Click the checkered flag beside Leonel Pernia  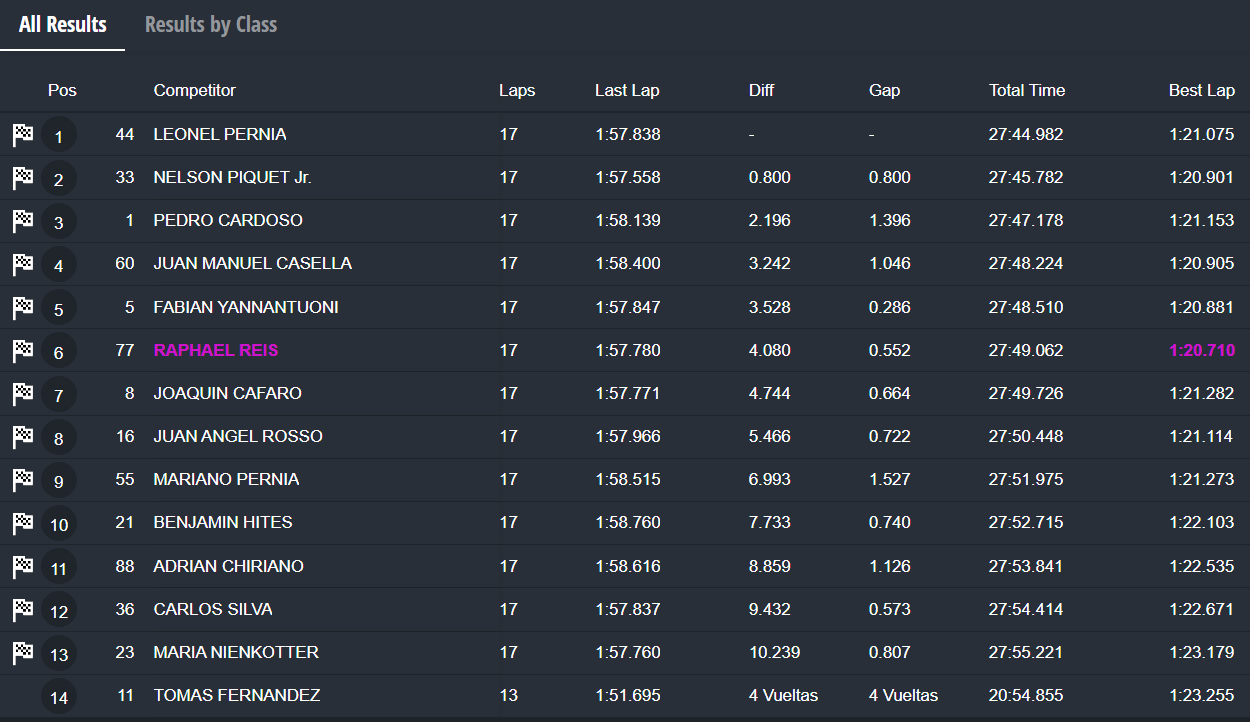(x=23, y=135)
